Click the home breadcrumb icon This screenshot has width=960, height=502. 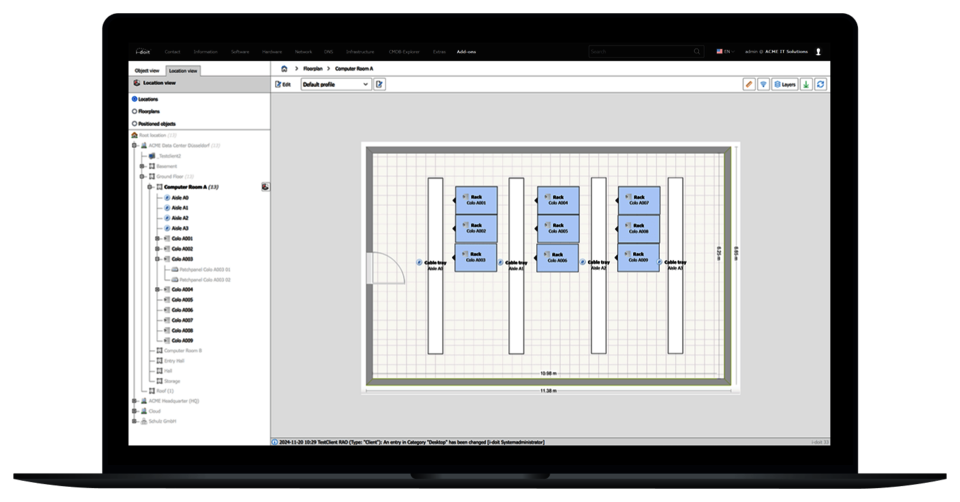(x=284, y=69)
